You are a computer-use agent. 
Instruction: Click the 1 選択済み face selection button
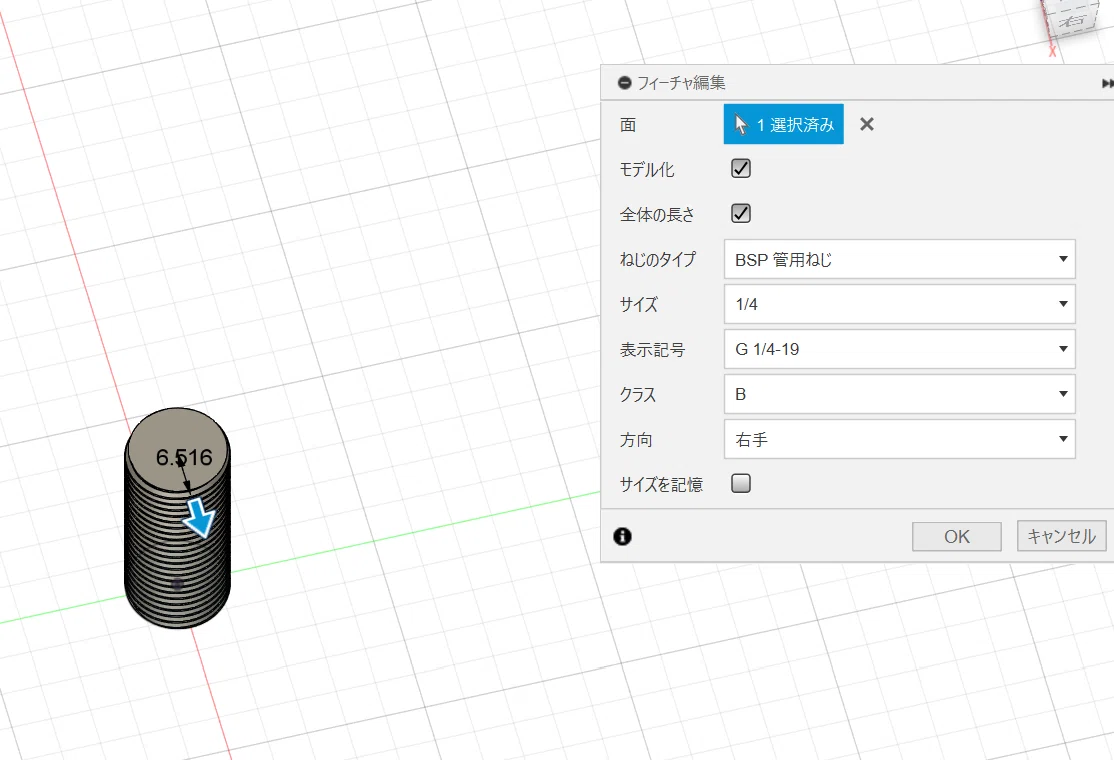pos(783,124)
